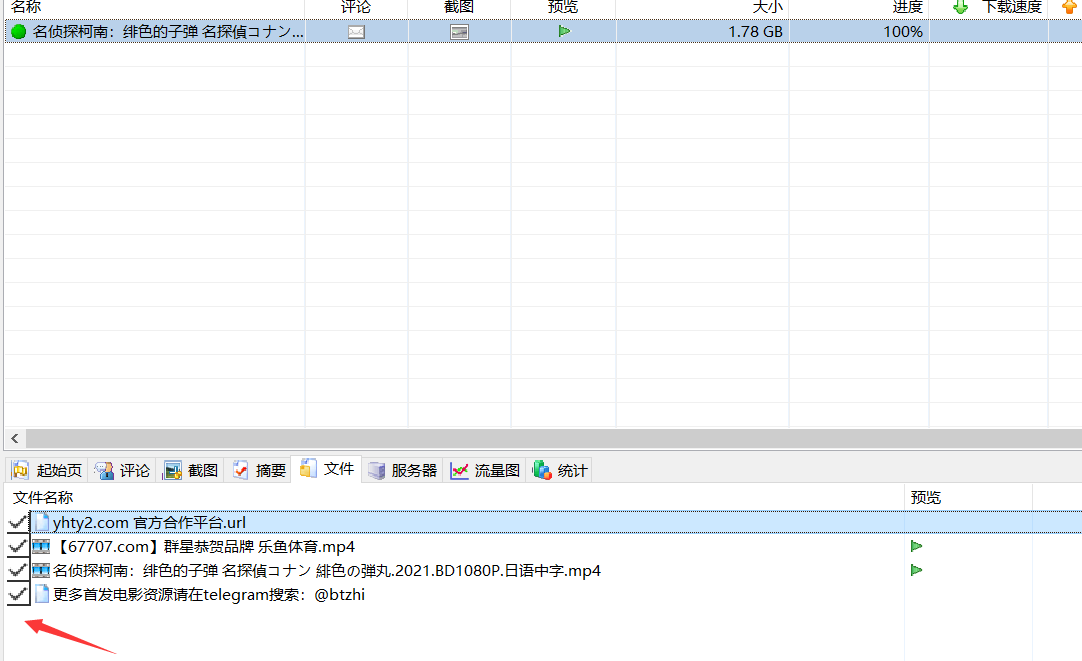Click the horizontal scrollbar track of torrent list
This screenshot has width=1082, height=661.
pyautogui.click(x=553, y=438)
